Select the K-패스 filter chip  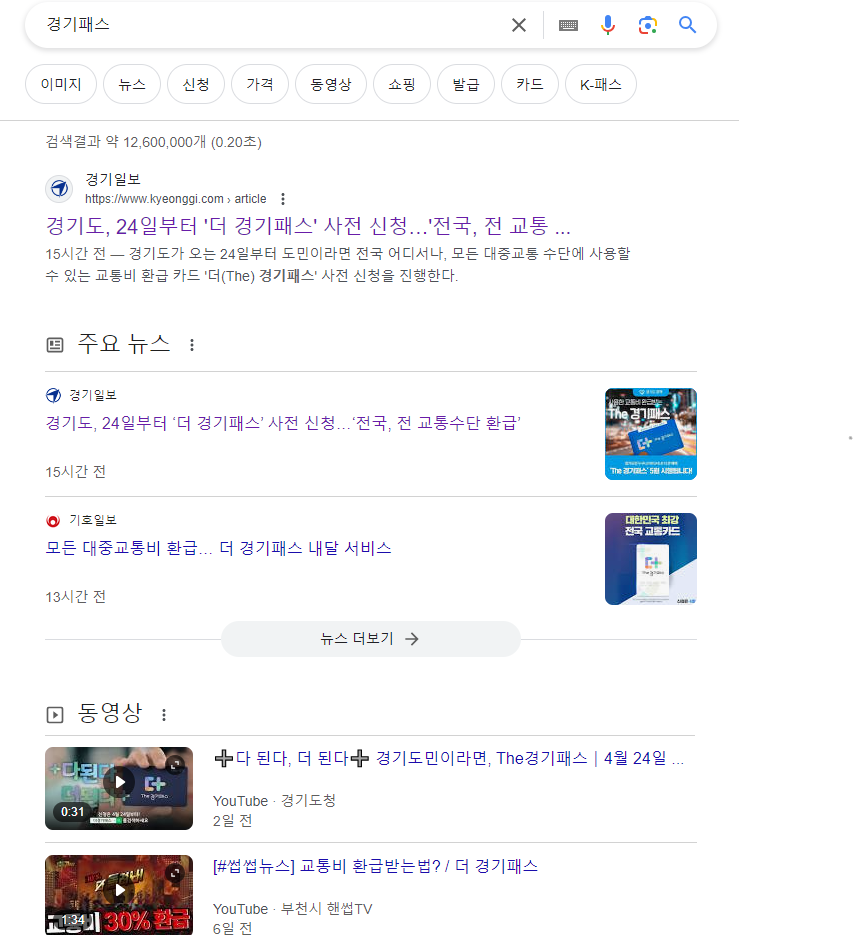click(600, 84)
